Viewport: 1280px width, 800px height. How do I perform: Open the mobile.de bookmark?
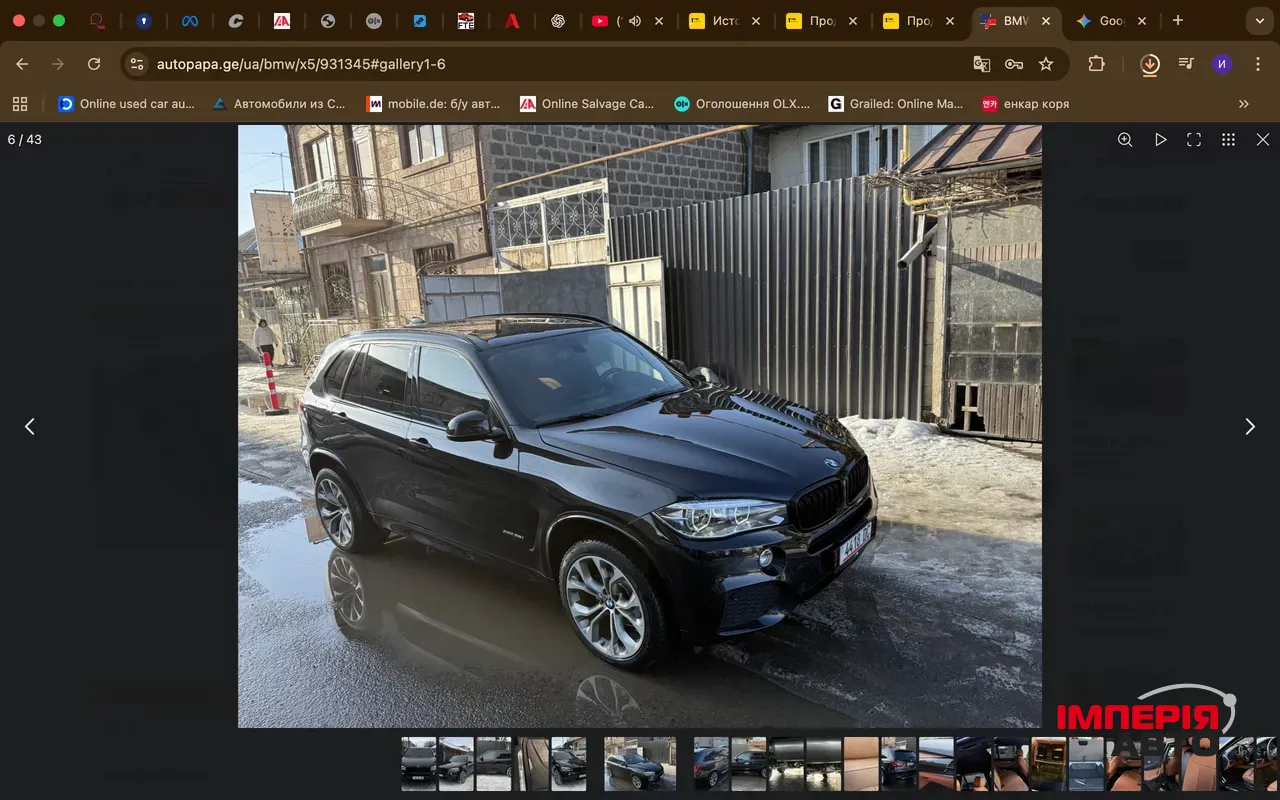434,103
